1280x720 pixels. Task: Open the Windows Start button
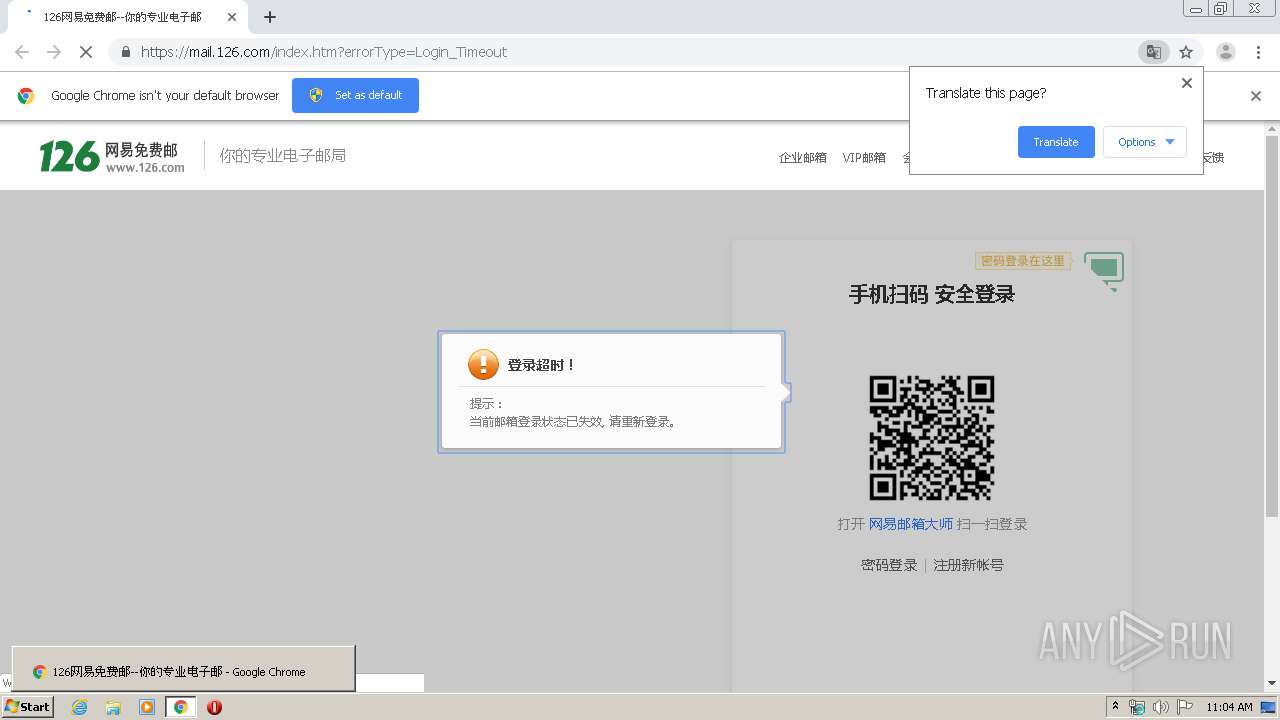coord(27,706)
